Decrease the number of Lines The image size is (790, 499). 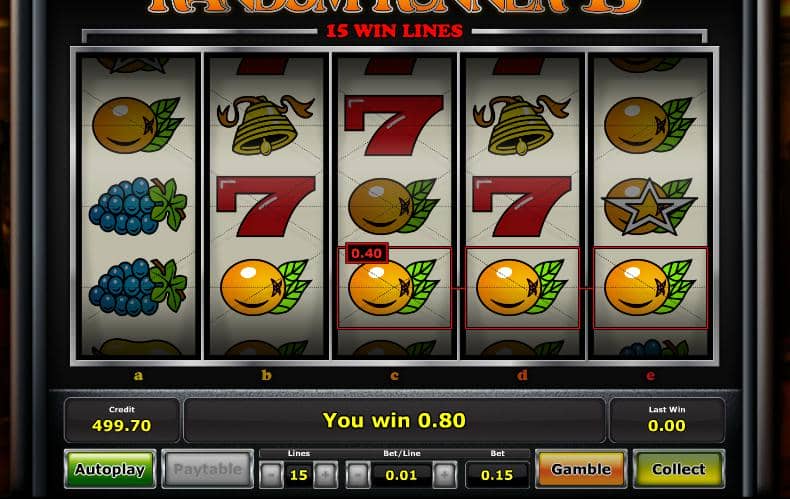[x=272, y=475]
